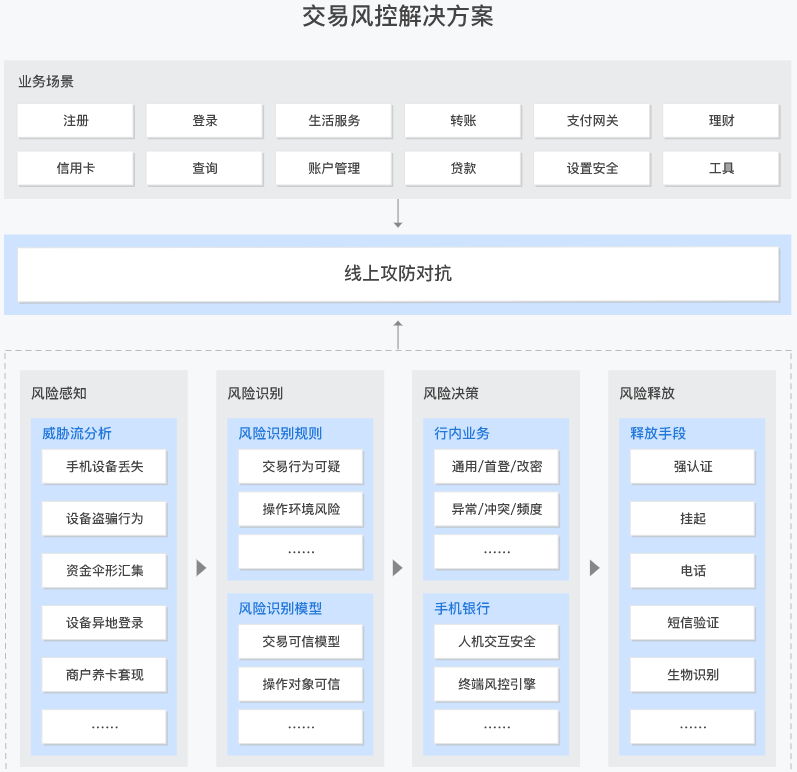The height and width of the screenshot is (772, 797).
Task: Select the 信用卡 scenario box
Action: [x=76, y=168]
